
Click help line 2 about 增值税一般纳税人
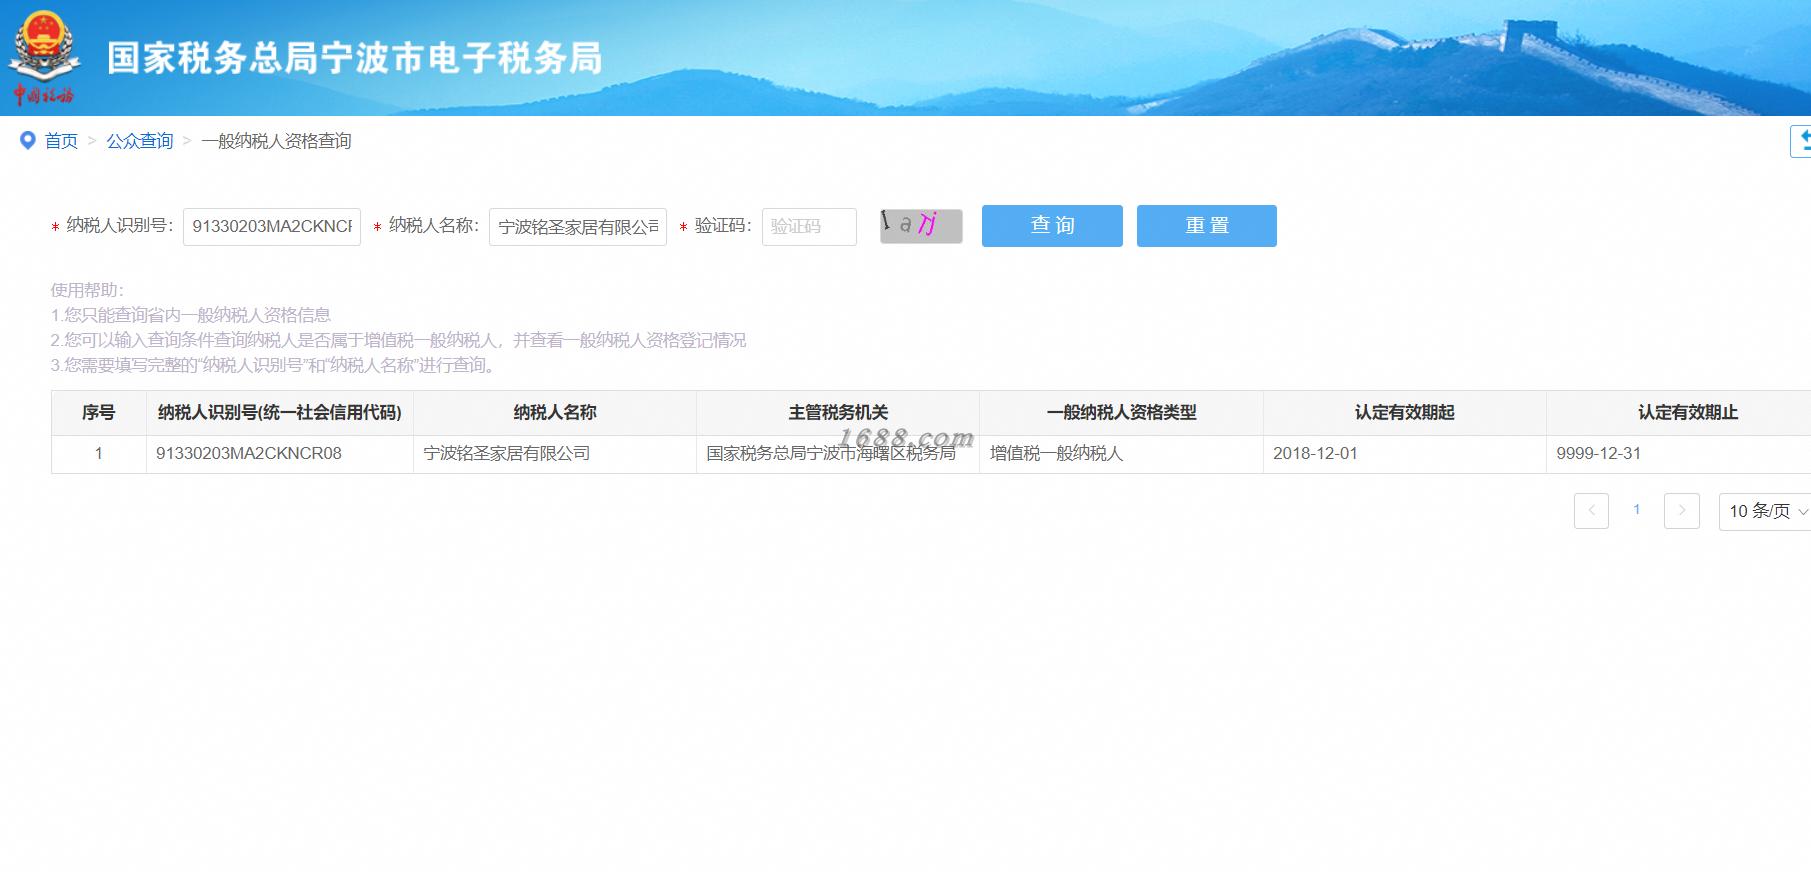click(x=398, y=340)
